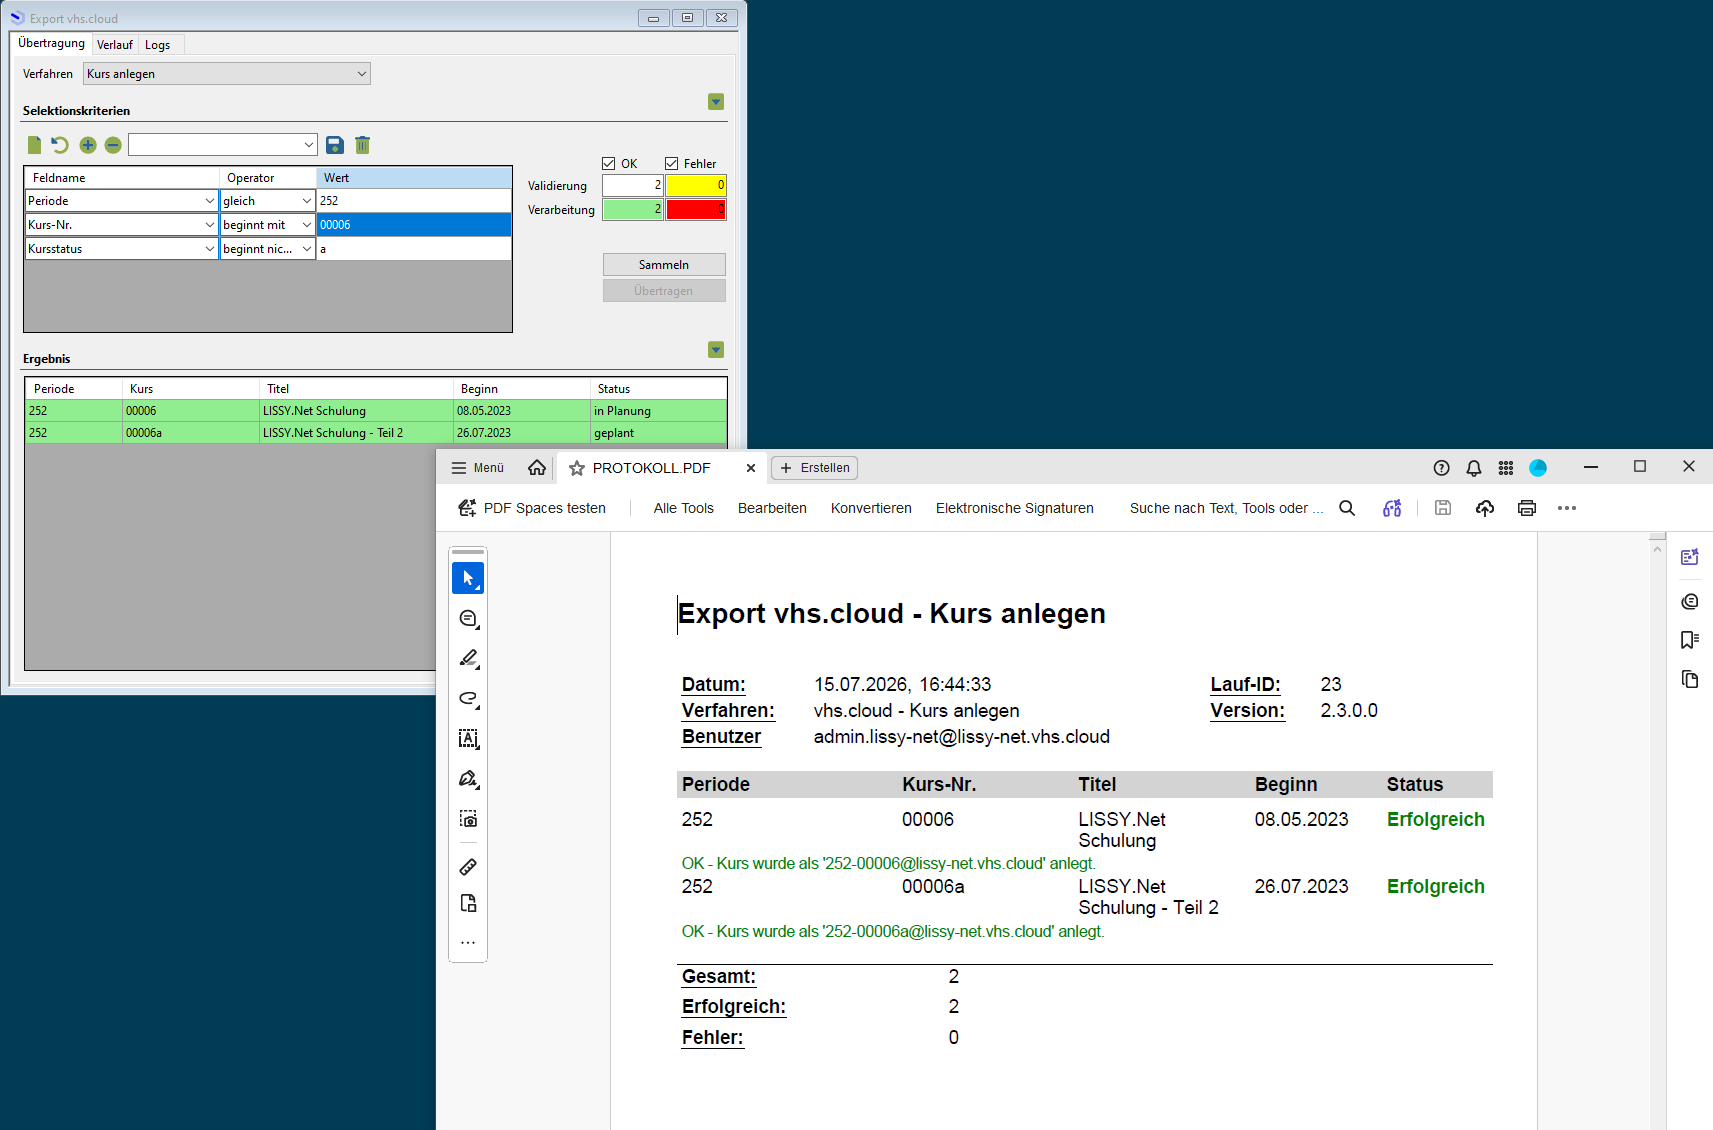
Task: Switch to the Verlauf tab
Action: (x=115, y=45)
